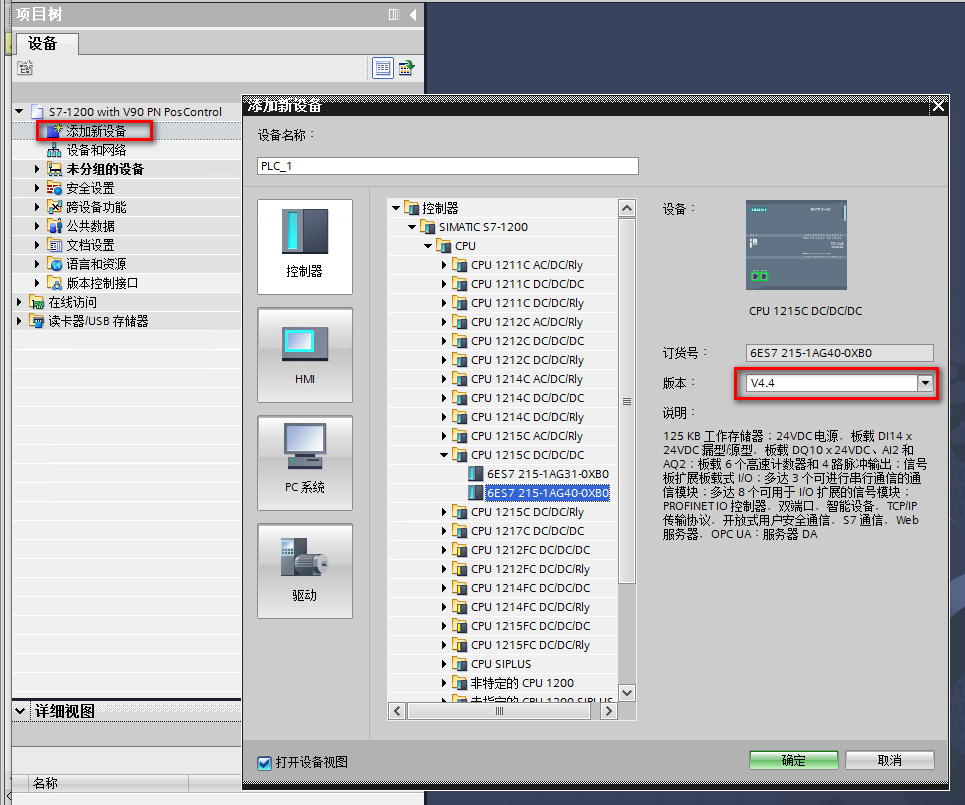The width and height of the screenshot is (965, 805).
Task: Select the 控制器 device category button
Action: pos(305,247)
